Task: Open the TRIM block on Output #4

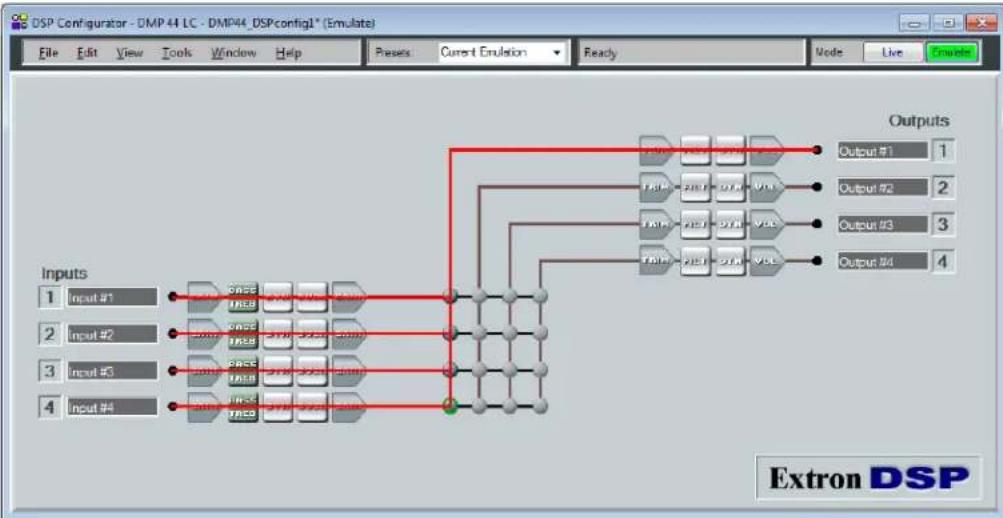Action: point(656,260)
